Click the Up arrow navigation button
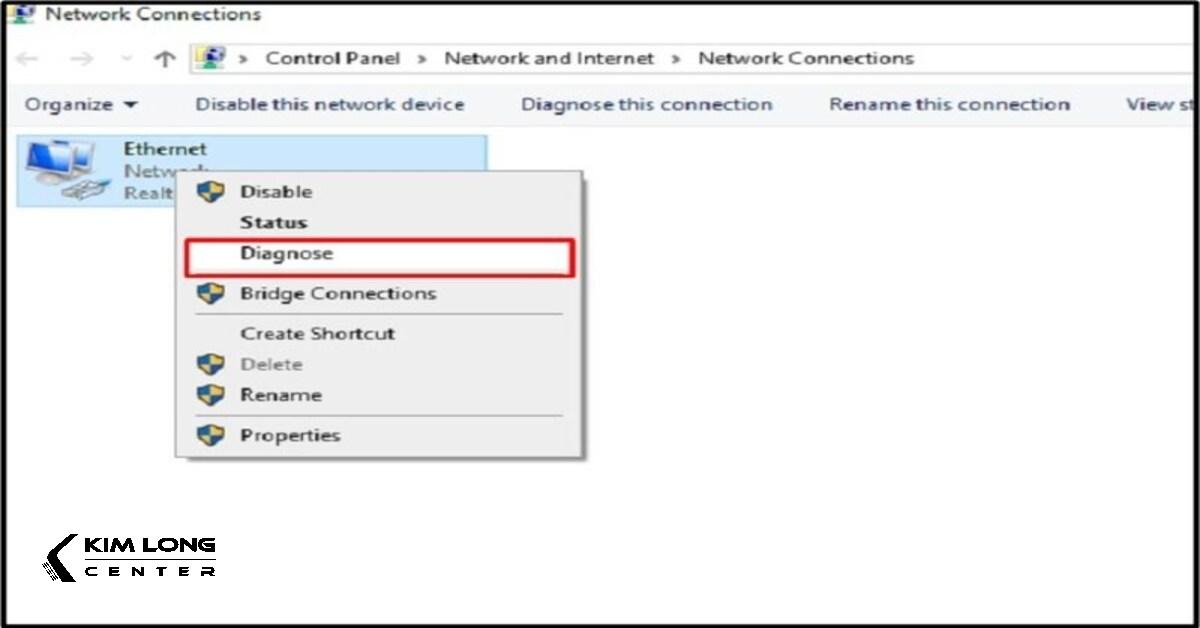Viewport: 1200px width, 628px height. coord(165,59)
